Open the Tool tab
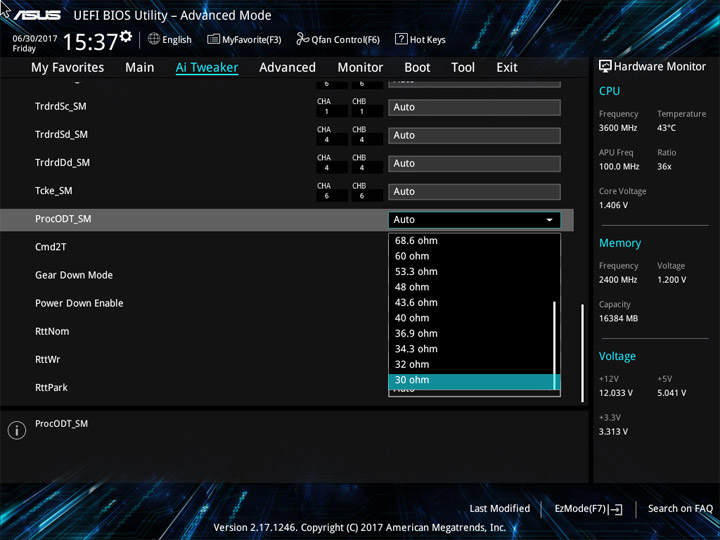The width and height of the screenshot is (720, 540). (463, 68)
